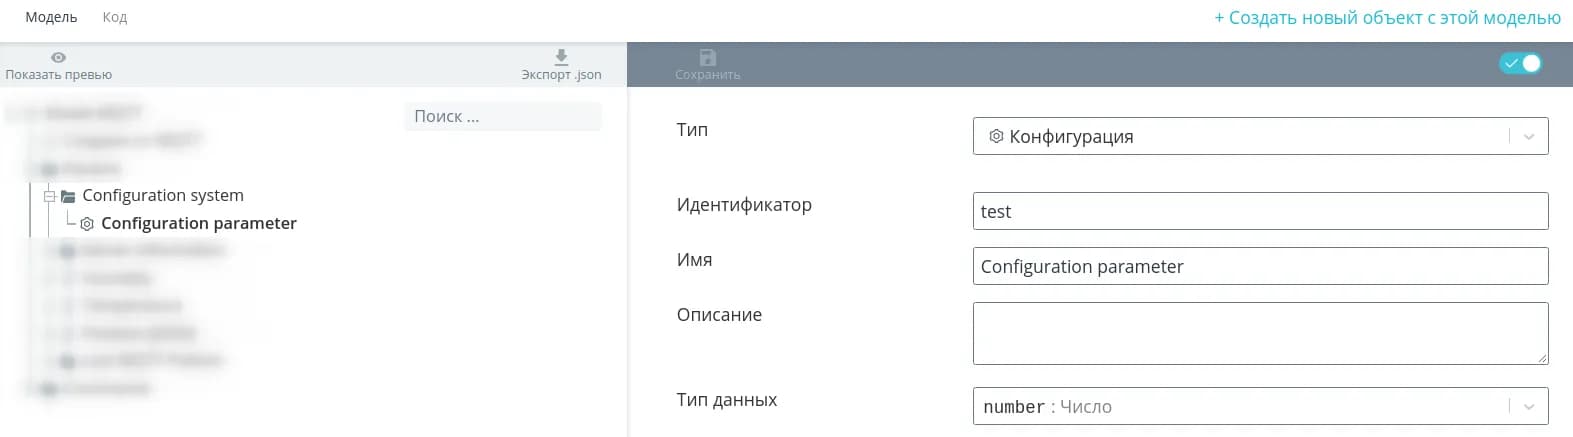This screenshot has width=1573, height=437.
Task: Click the create new object link
Action: coord(1387,18)
